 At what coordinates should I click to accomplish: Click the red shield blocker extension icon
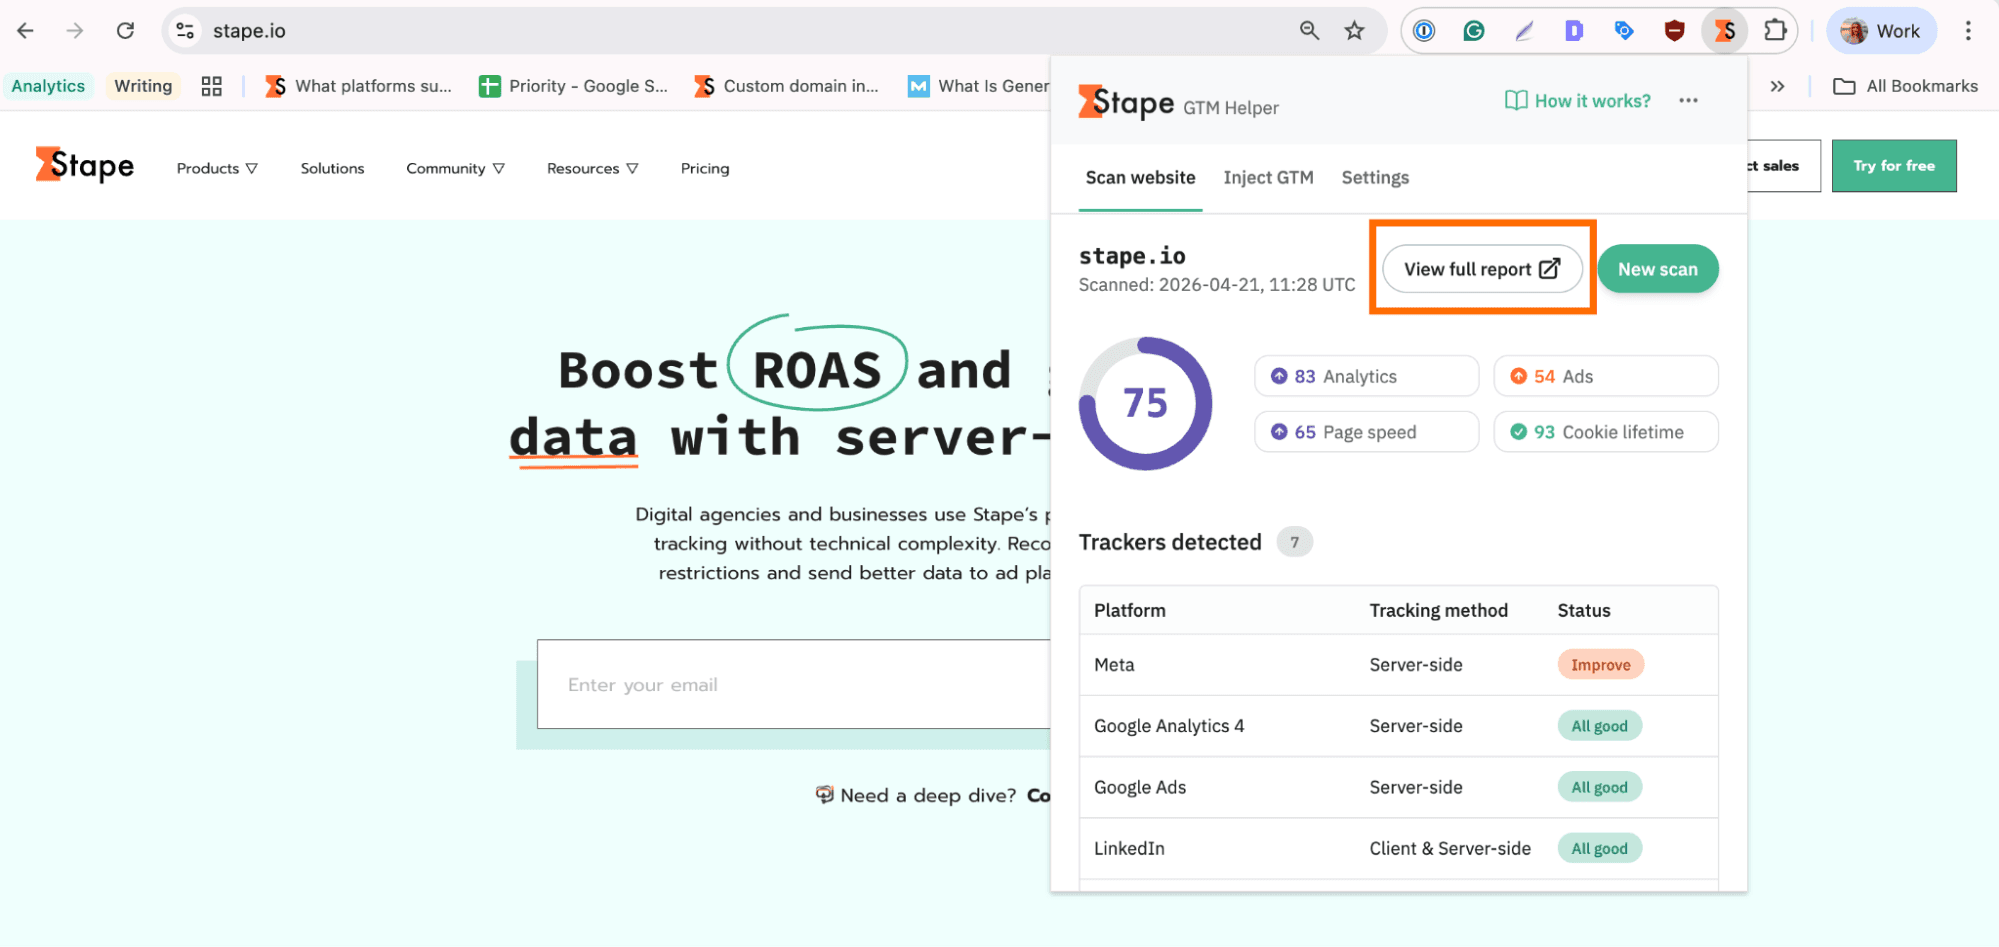click(x=1674, y=31)
